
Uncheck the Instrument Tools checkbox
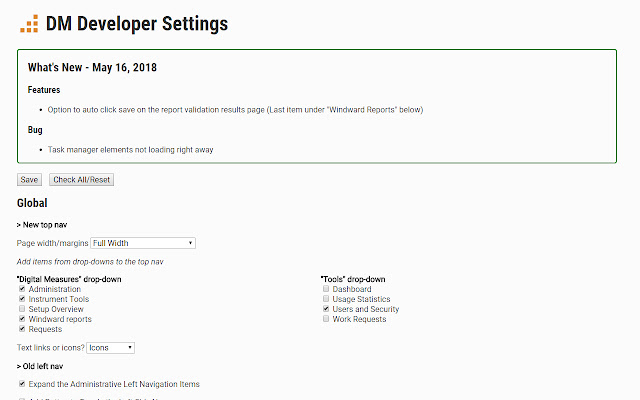click(22, 299)
